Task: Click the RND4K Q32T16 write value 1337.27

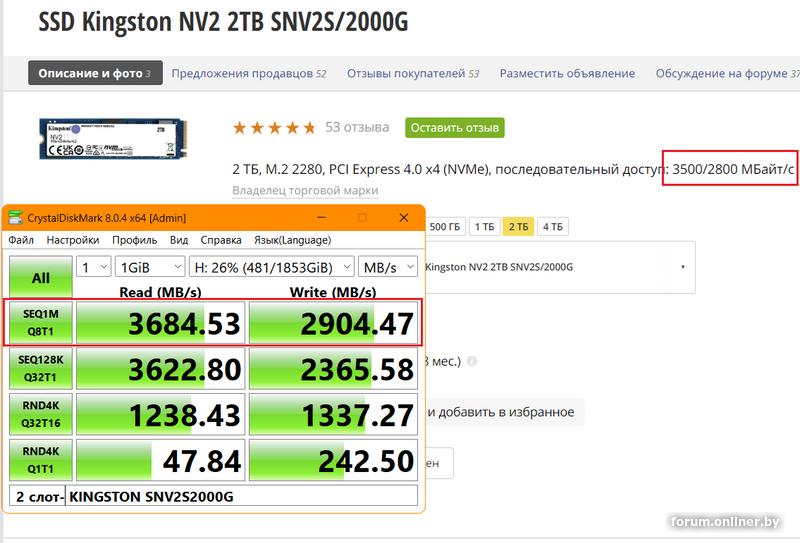Action: (x=333, y=414)
